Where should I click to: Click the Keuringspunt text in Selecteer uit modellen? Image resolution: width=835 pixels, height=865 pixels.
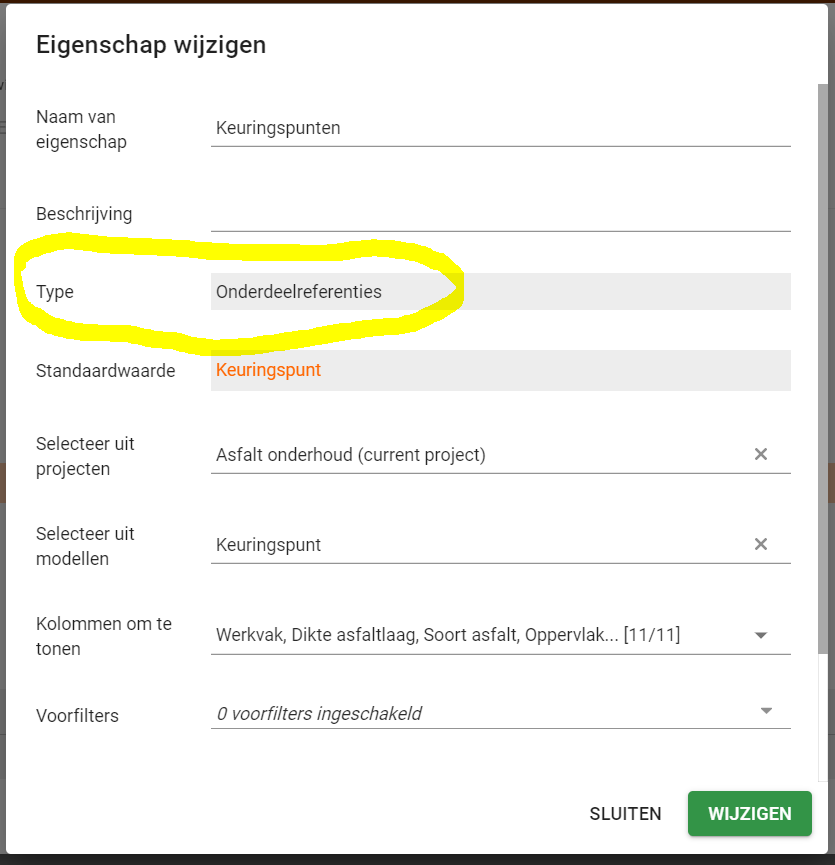coord(268,545)
